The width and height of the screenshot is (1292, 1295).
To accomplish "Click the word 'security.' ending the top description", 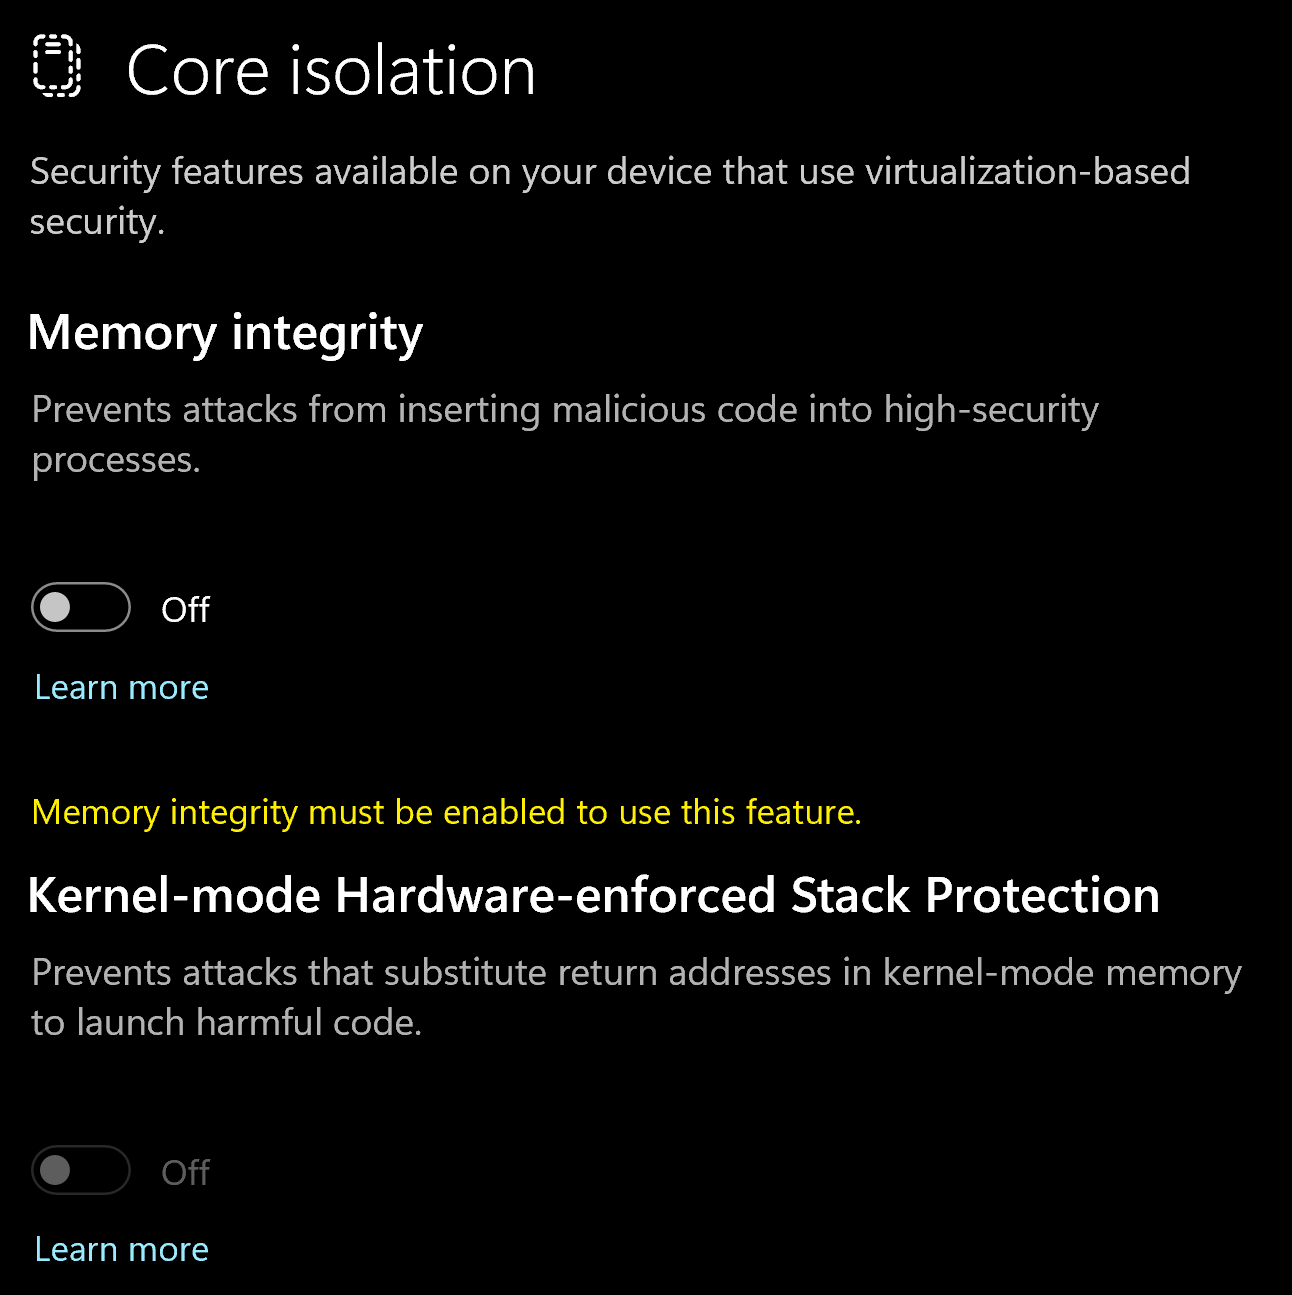I will coord(96,222).
